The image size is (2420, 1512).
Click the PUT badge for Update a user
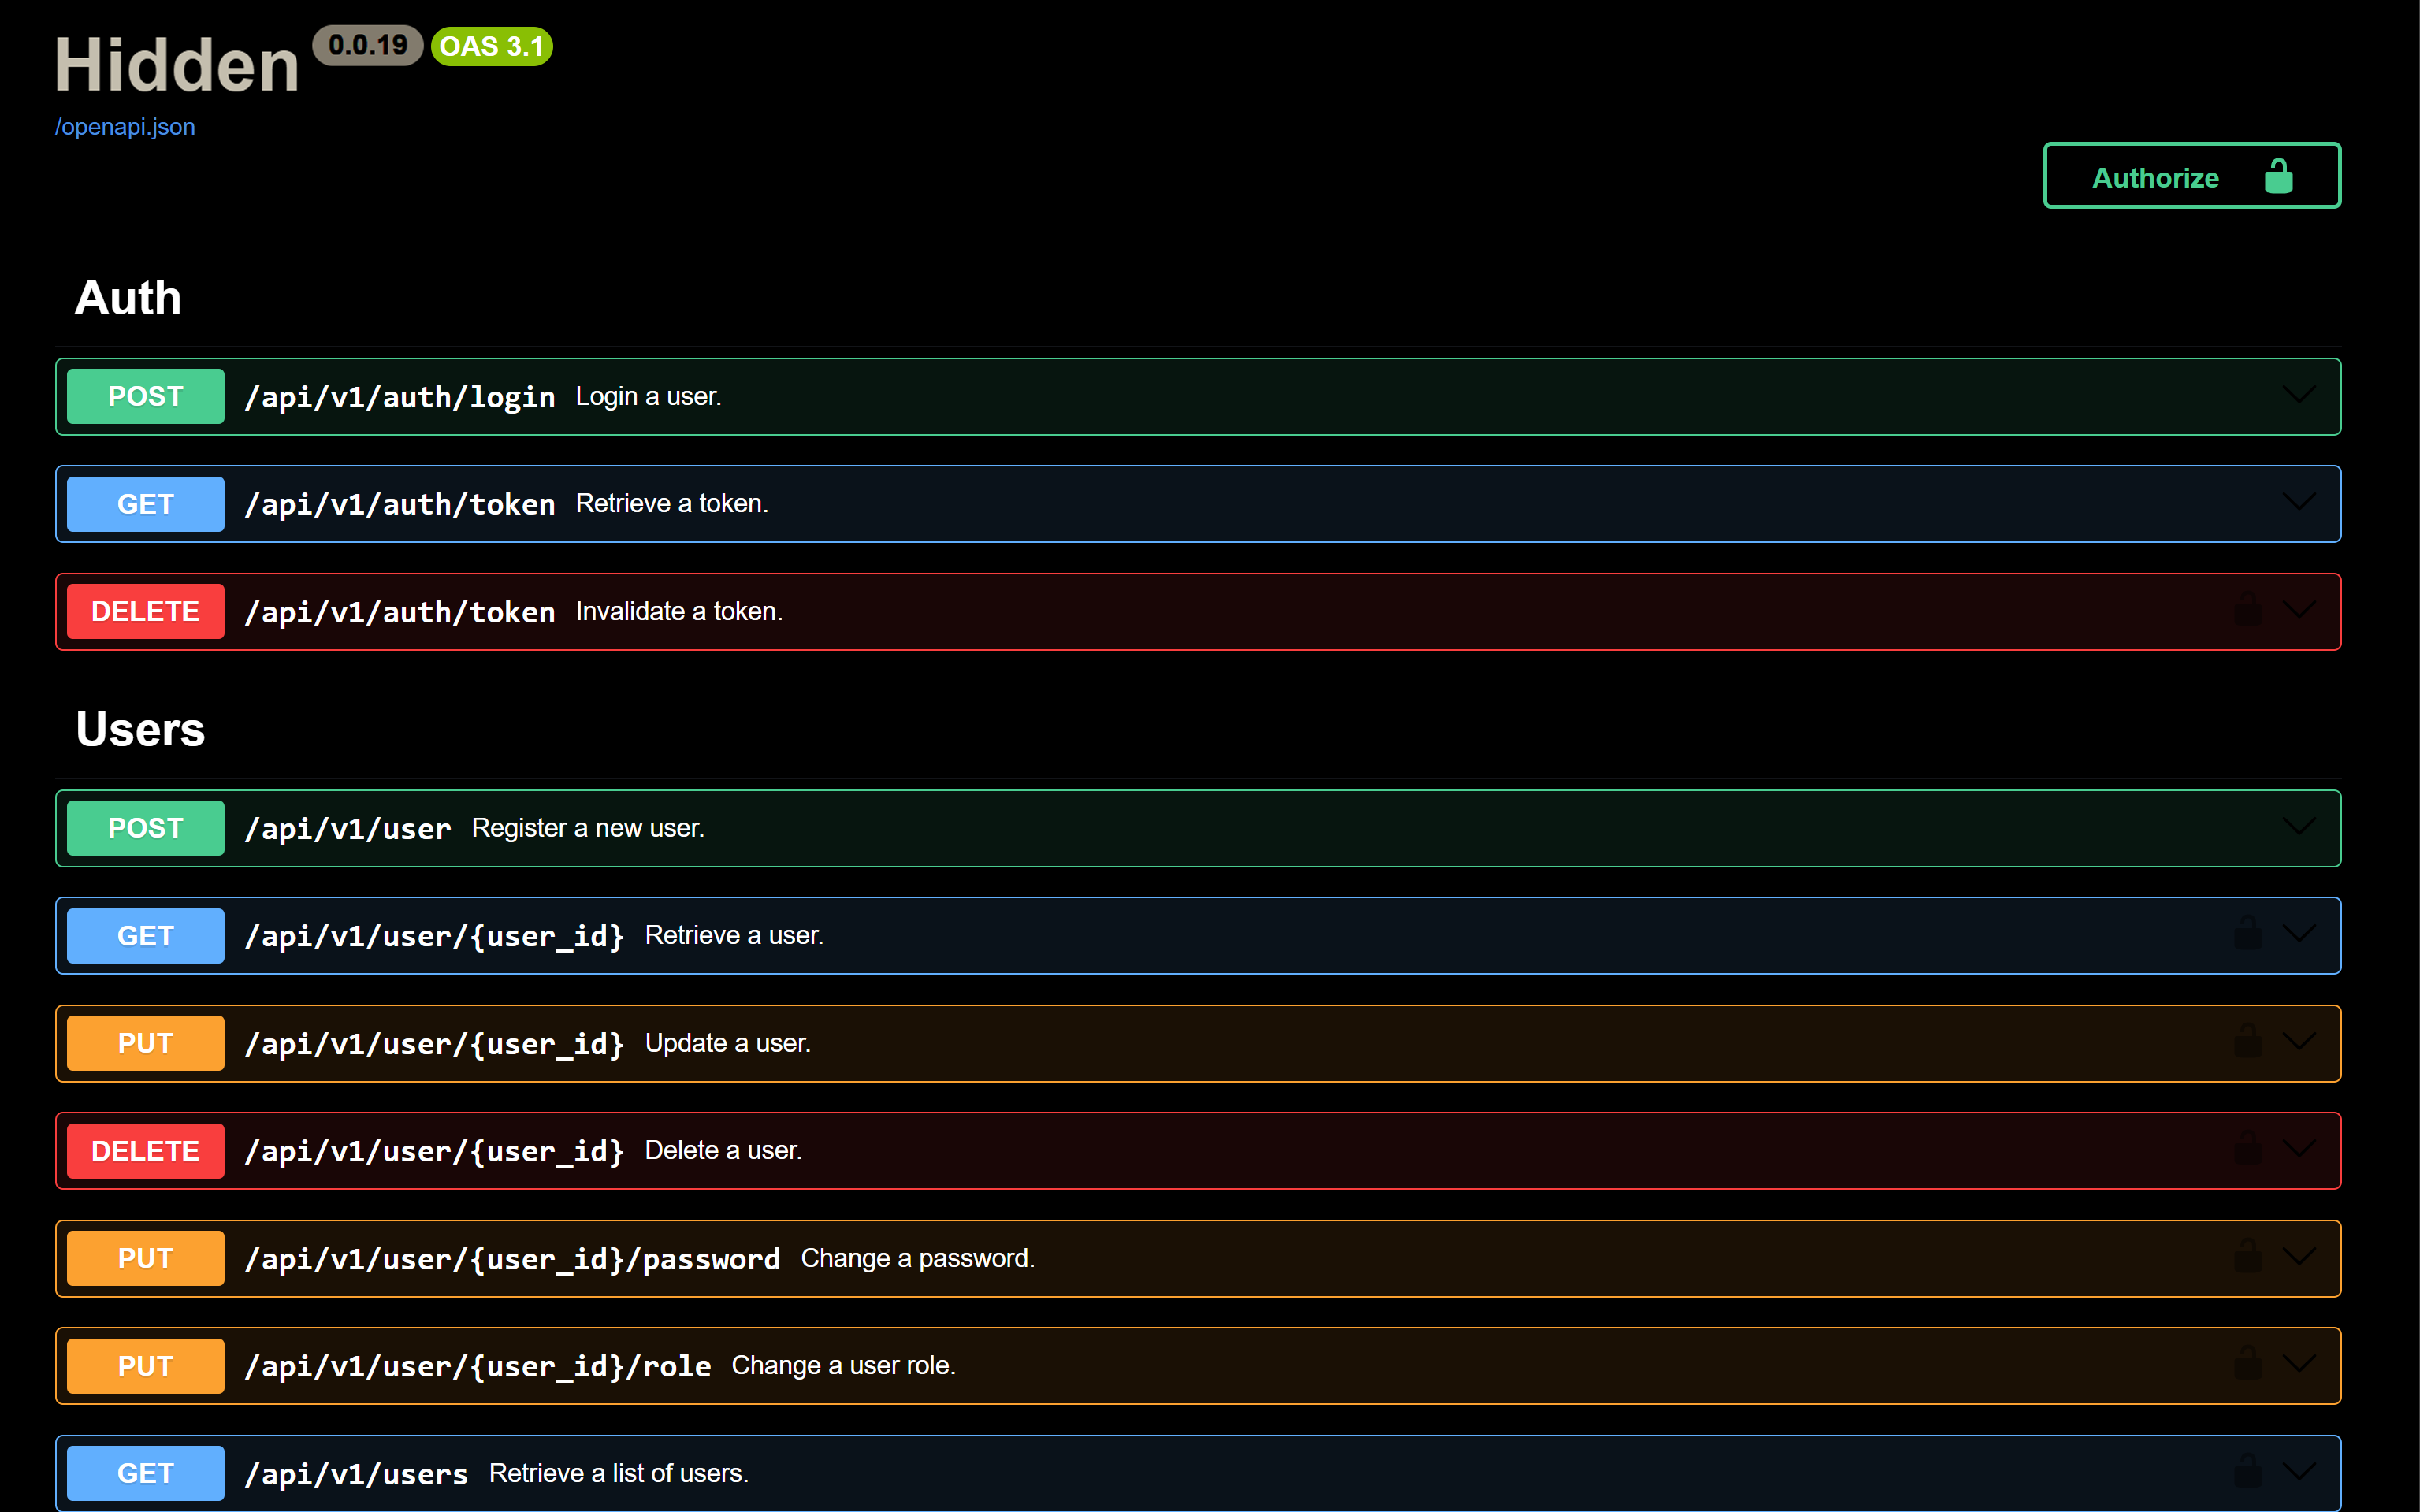(145, 1043)
